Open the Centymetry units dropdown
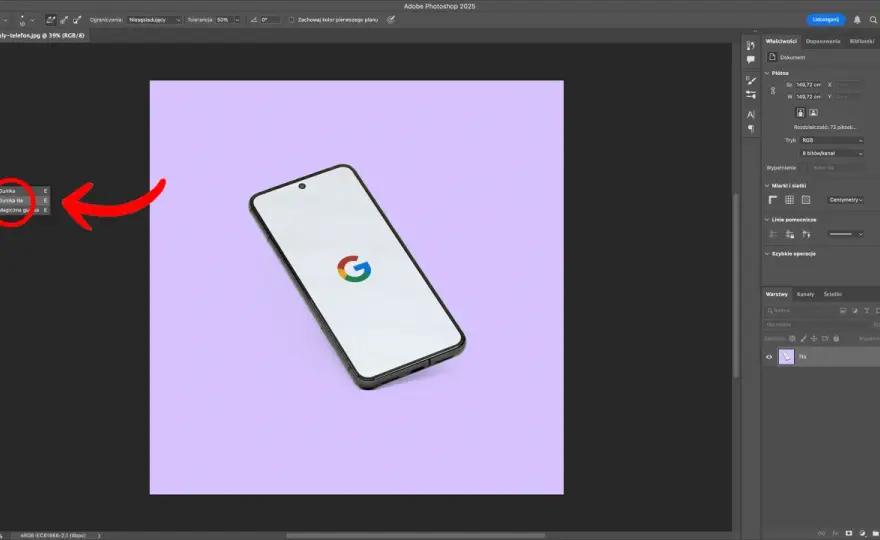 pos(846,200)
